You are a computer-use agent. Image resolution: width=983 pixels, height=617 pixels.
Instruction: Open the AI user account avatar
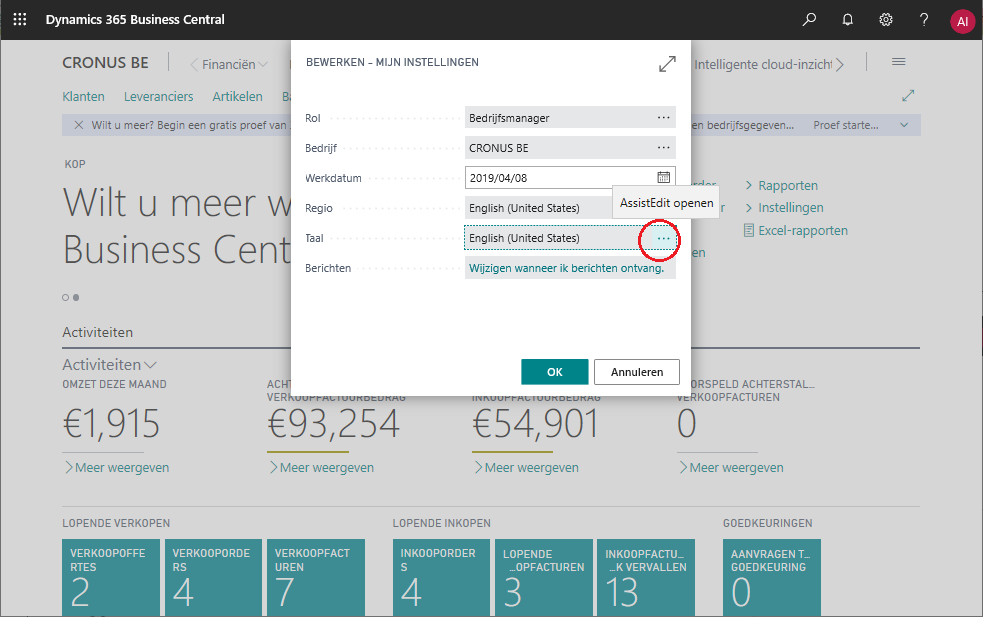click(x=962, y=21)
